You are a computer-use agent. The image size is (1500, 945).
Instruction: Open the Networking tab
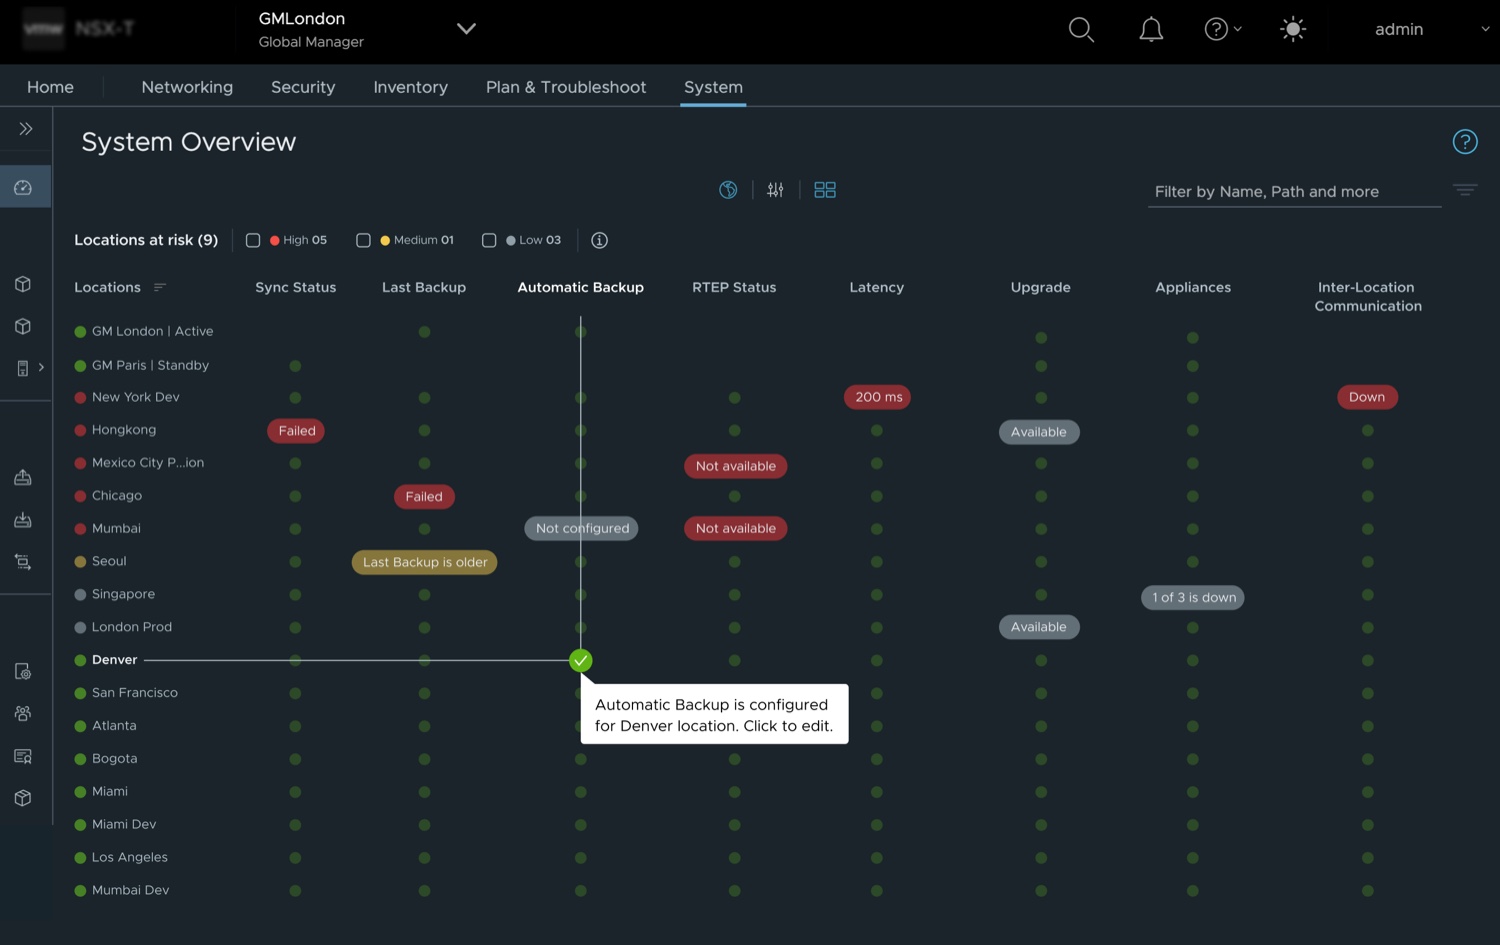(x=187, y=87)
